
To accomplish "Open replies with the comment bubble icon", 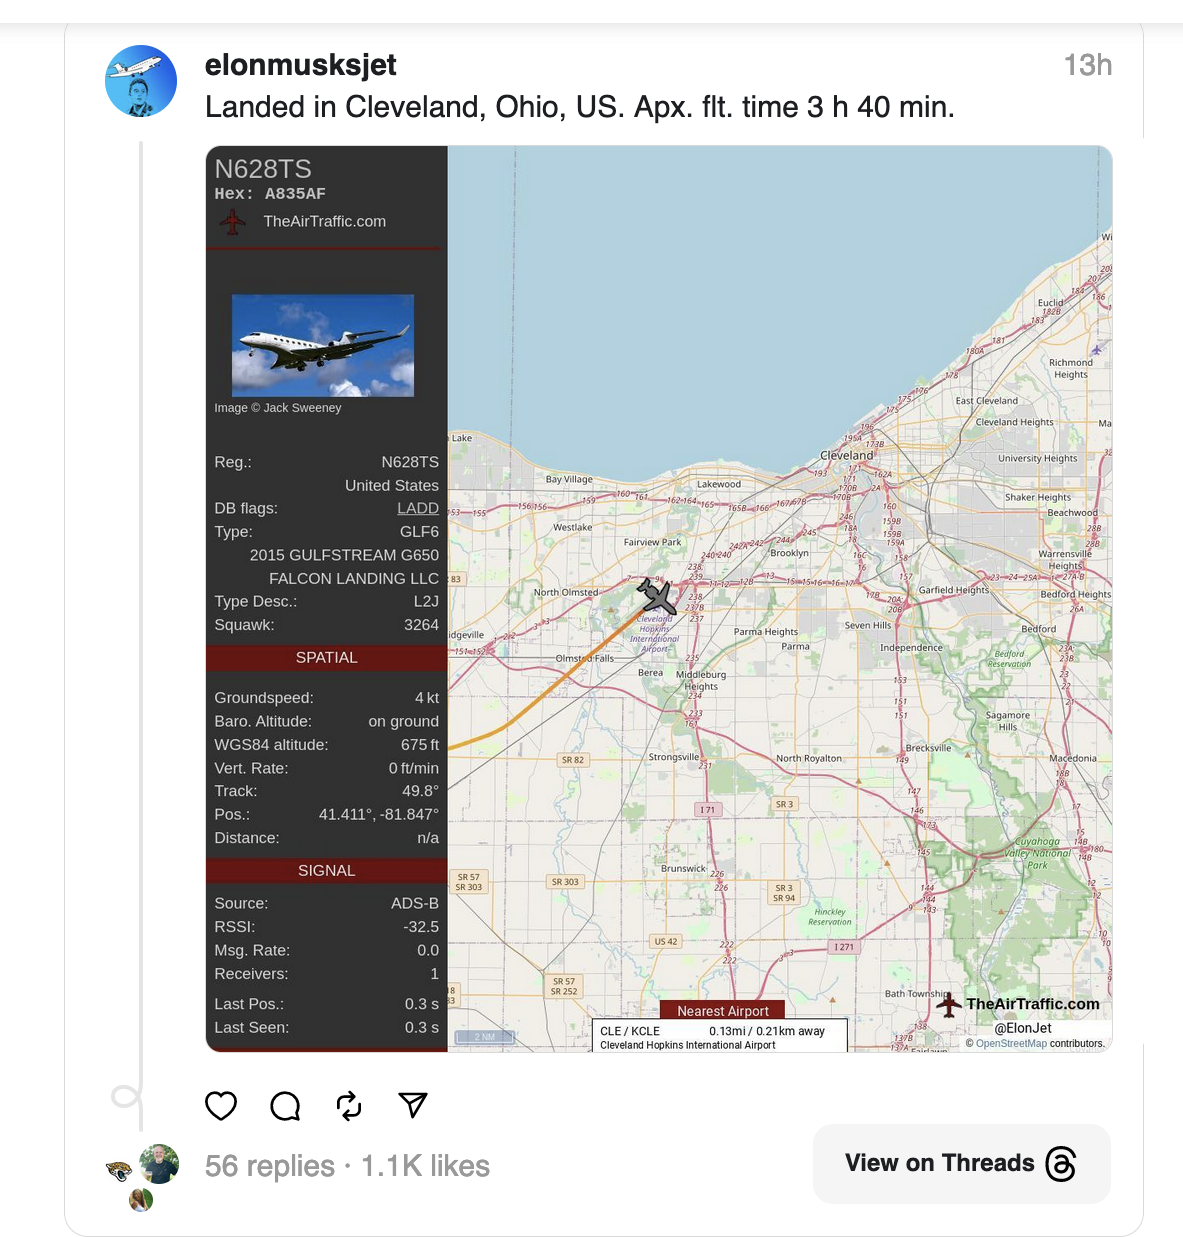I will pos(285,1106).
